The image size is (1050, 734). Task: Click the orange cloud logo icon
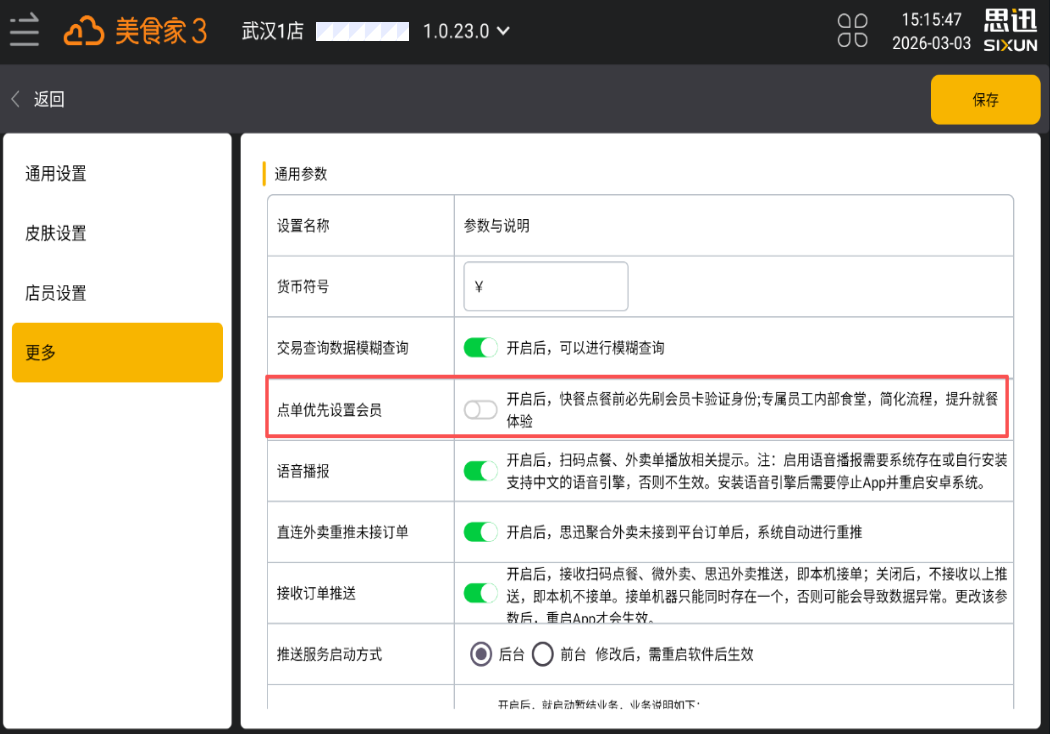click(85, 32)
